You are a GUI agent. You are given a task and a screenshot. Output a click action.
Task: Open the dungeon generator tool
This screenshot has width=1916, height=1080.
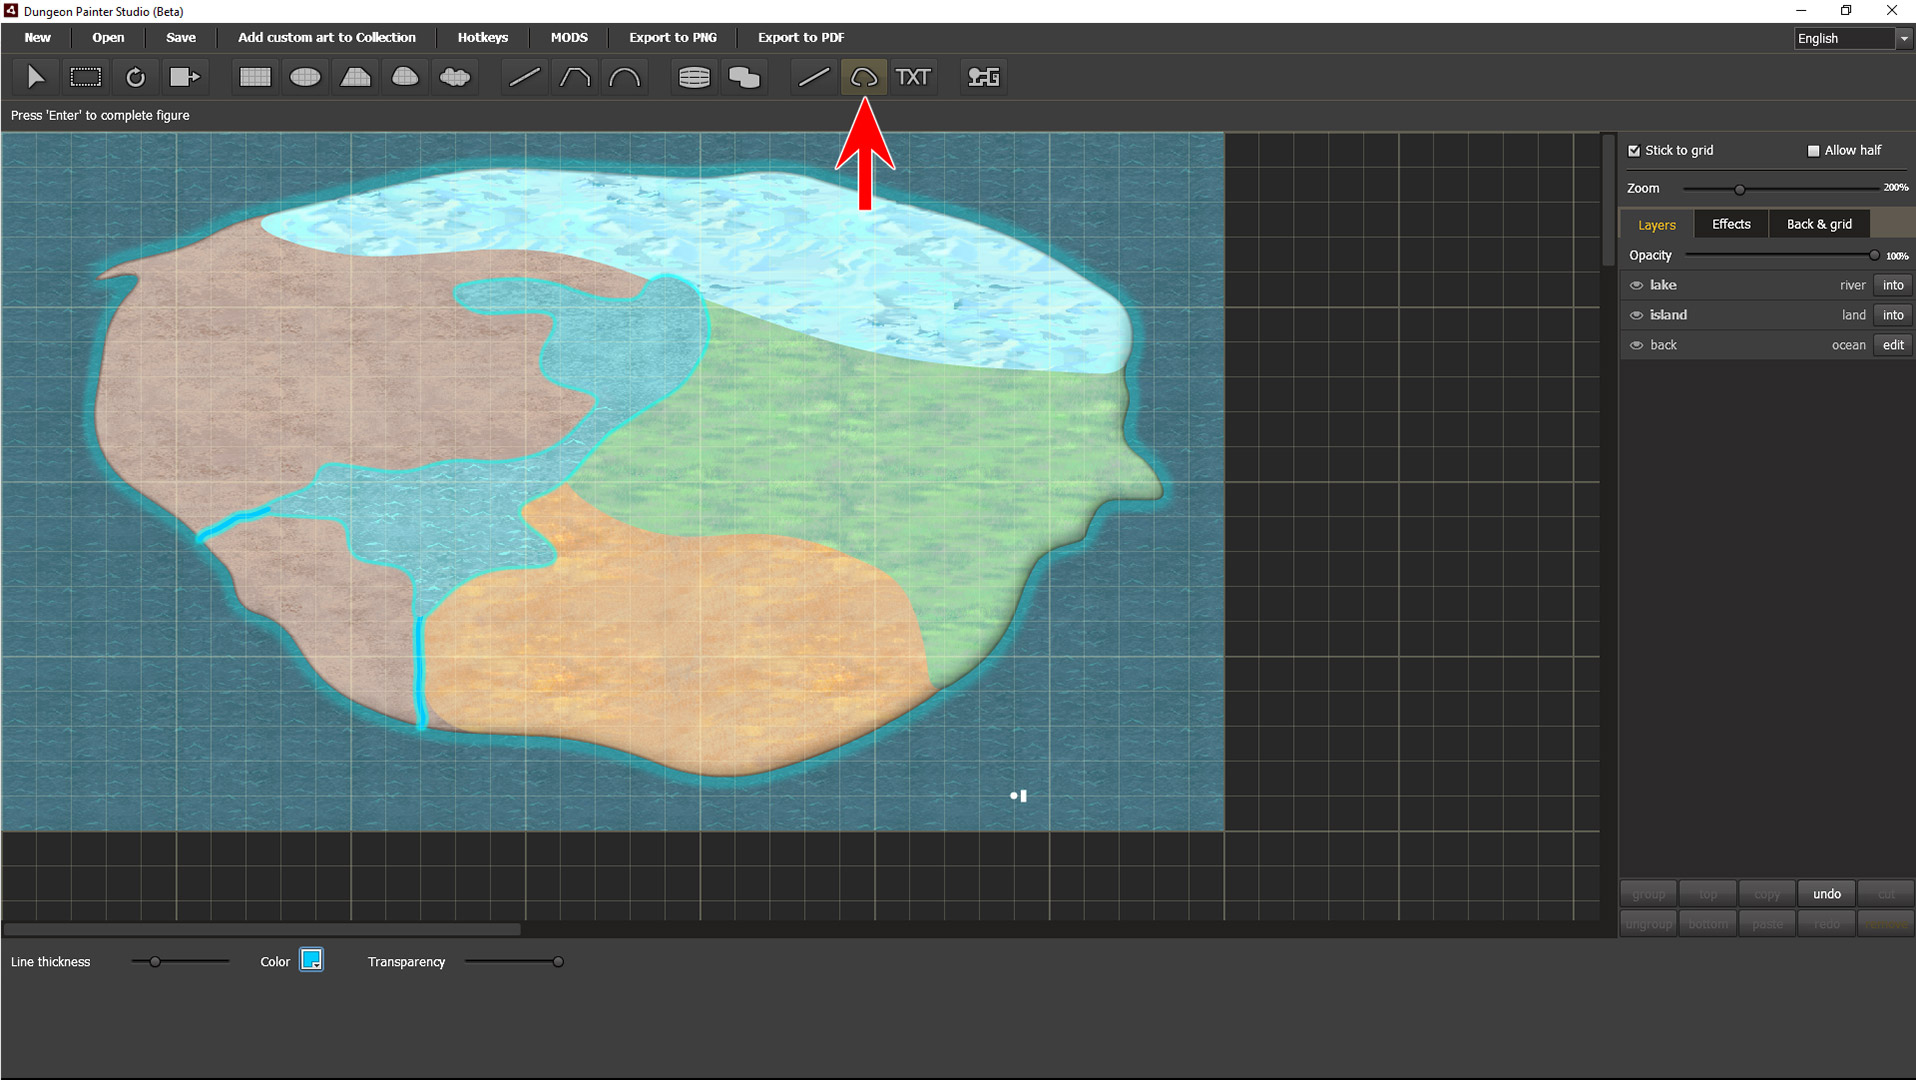(x=984, y=77)
